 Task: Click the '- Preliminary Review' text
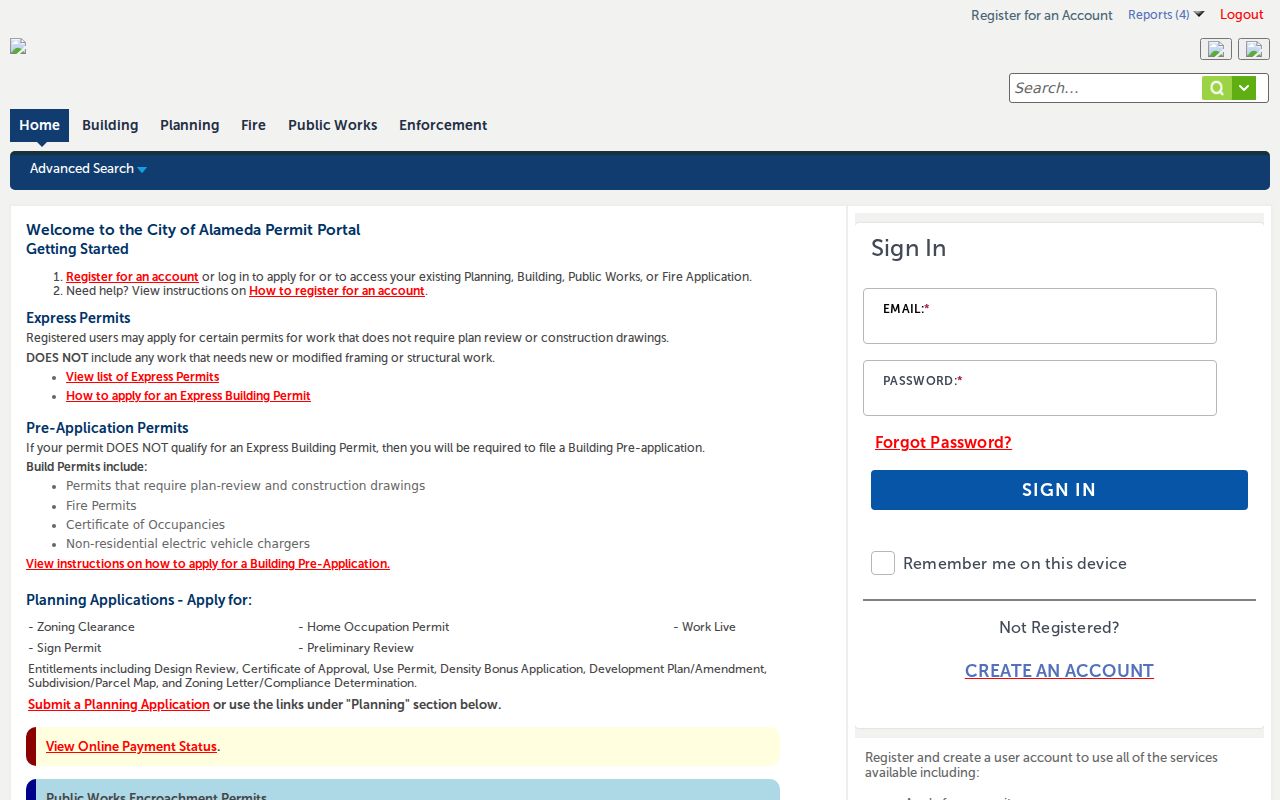click(x=356, y=648)
